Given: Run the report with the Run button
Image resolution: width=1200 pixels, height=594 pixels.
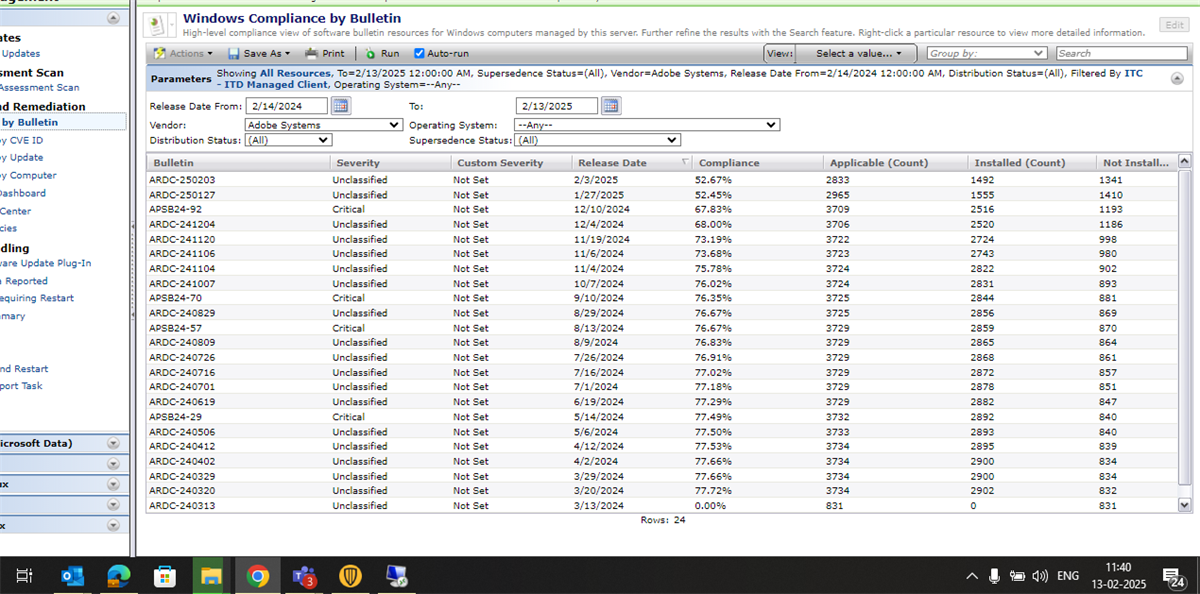Looking at the screenshot, I should [x=382, y=53].
